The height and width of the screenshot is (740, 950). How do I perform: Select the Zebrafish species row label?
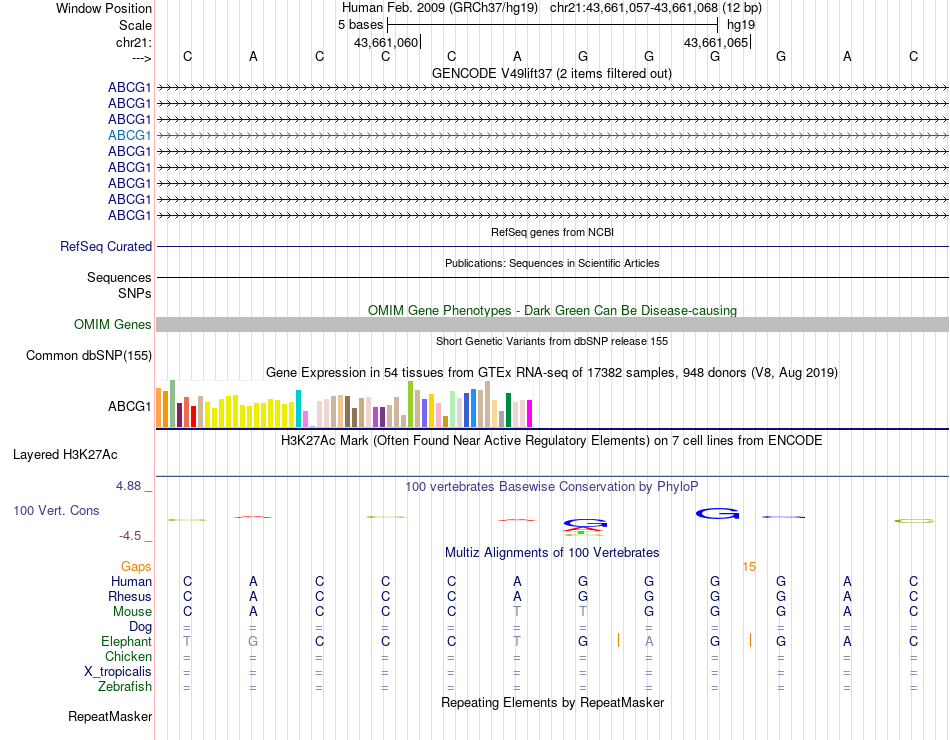click(x=125, y=687)
